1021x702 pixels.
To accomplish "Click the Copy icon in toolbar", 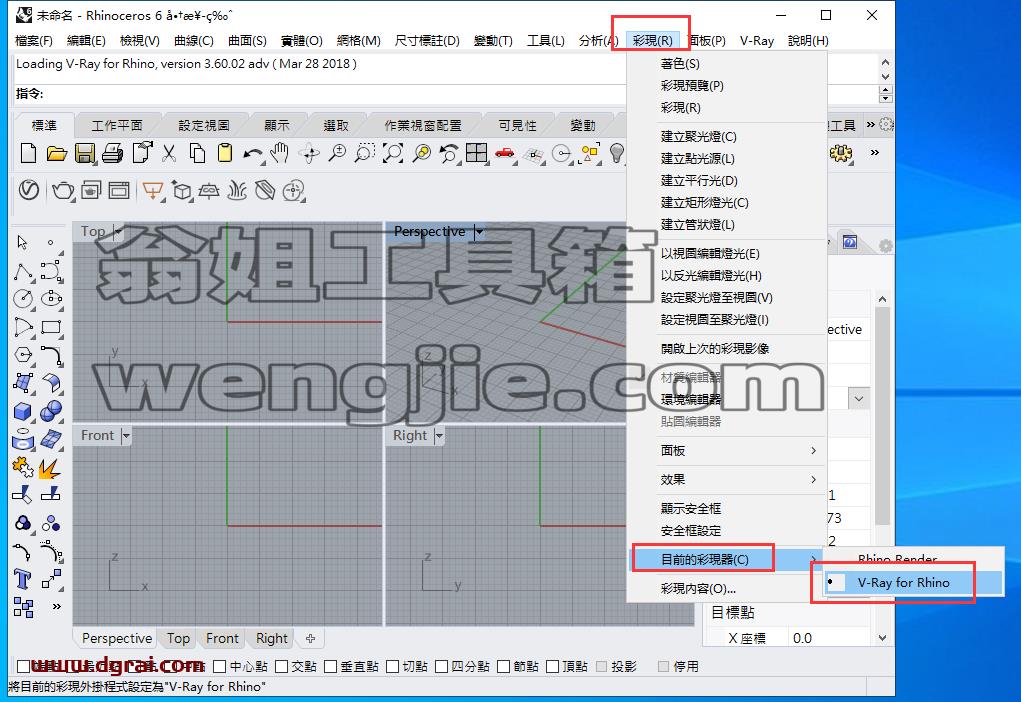I will coord(197,154).
